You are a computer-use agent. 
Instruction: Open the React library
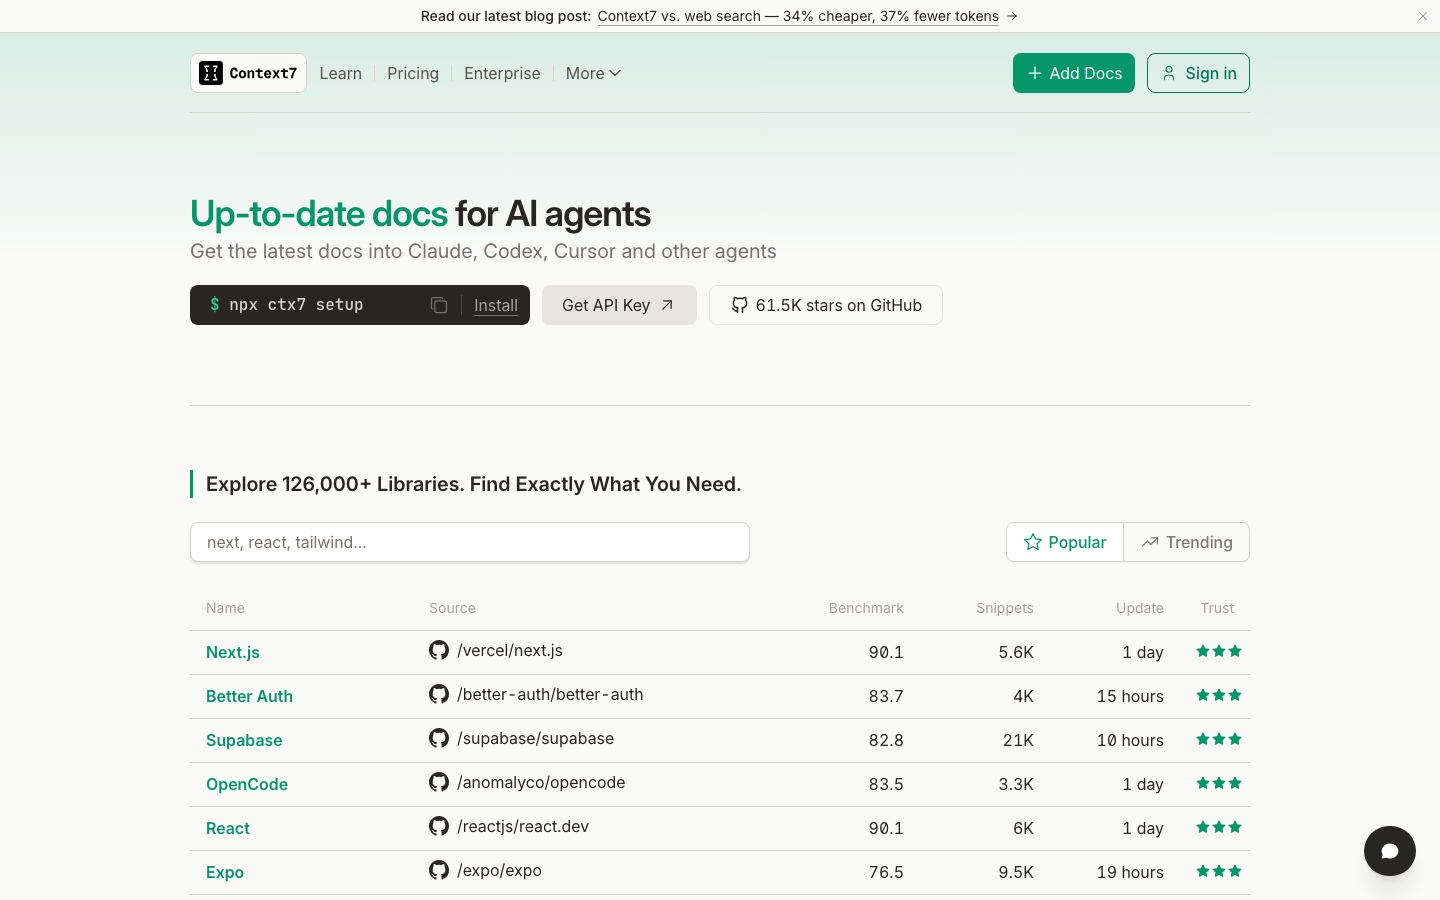pyautogui.click(x=228, y=828)
